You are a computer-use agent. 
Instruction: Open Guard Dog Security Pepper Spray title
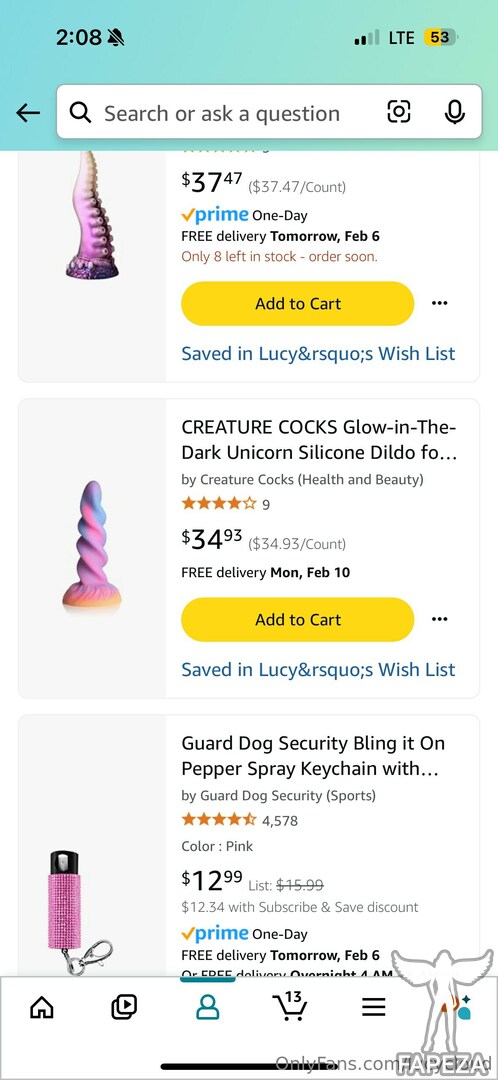coord(313,756)
